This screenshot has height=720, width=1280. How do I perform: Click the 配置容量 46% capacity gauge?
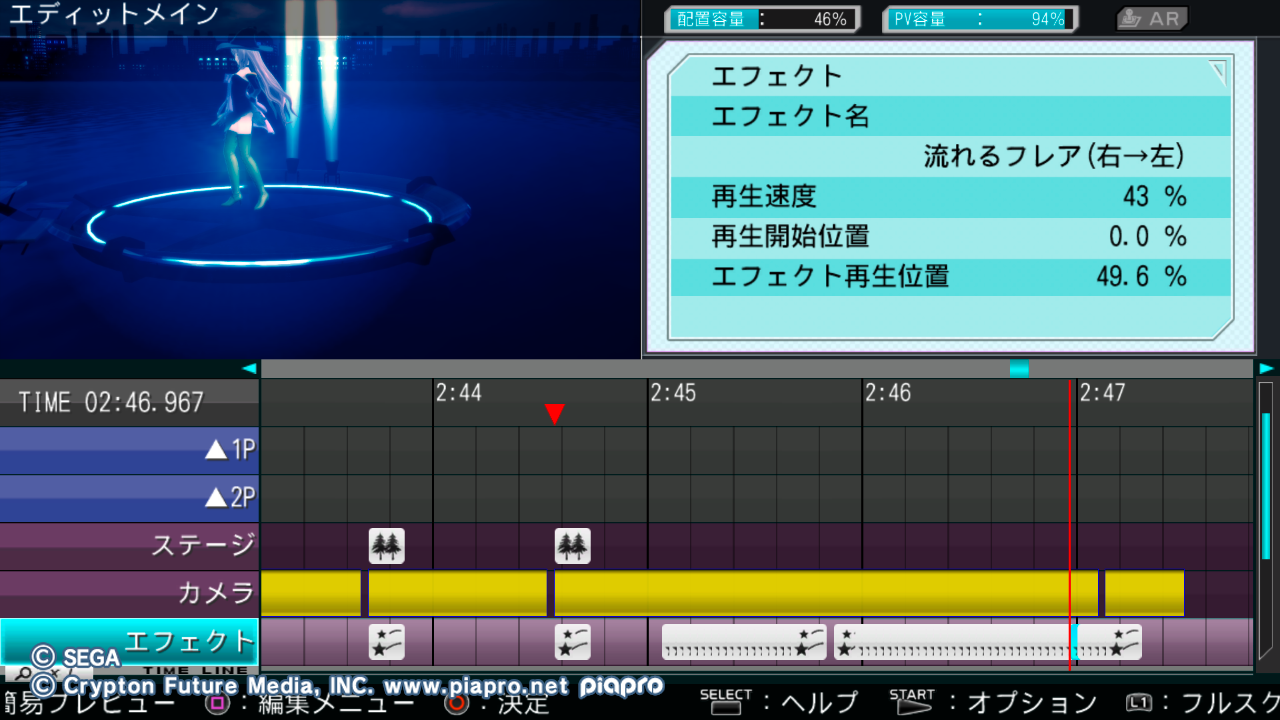click(x=764, y=19)
